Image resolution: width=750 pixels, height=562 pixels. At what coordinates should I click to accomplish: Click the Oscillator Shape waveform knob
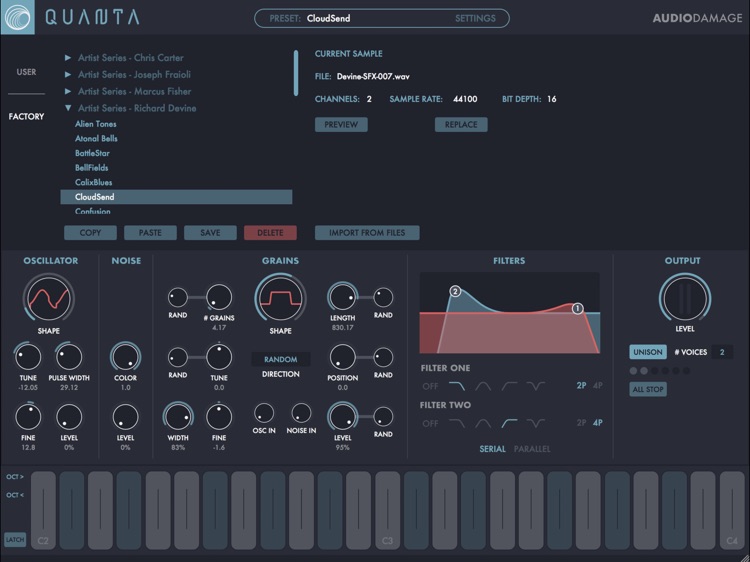[48, 298]
